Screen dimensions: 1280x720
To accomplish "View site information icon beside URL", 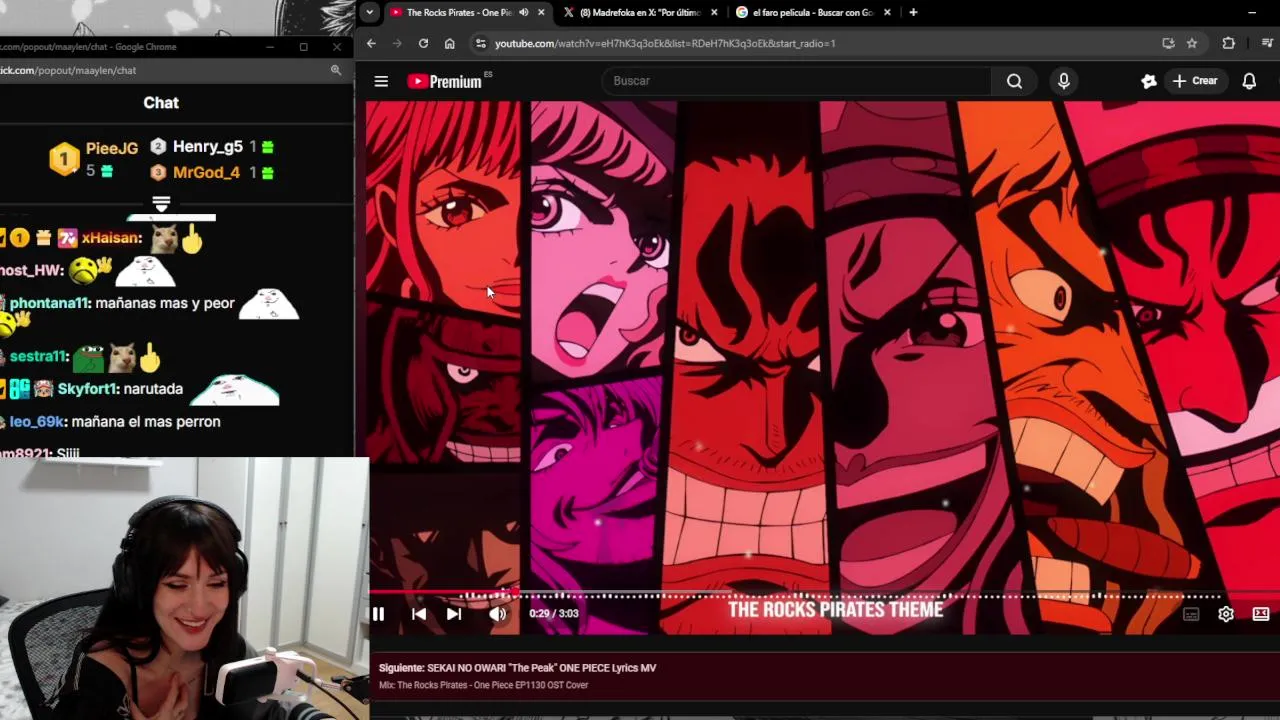I will pyautogui.click(x=481, y=43).
